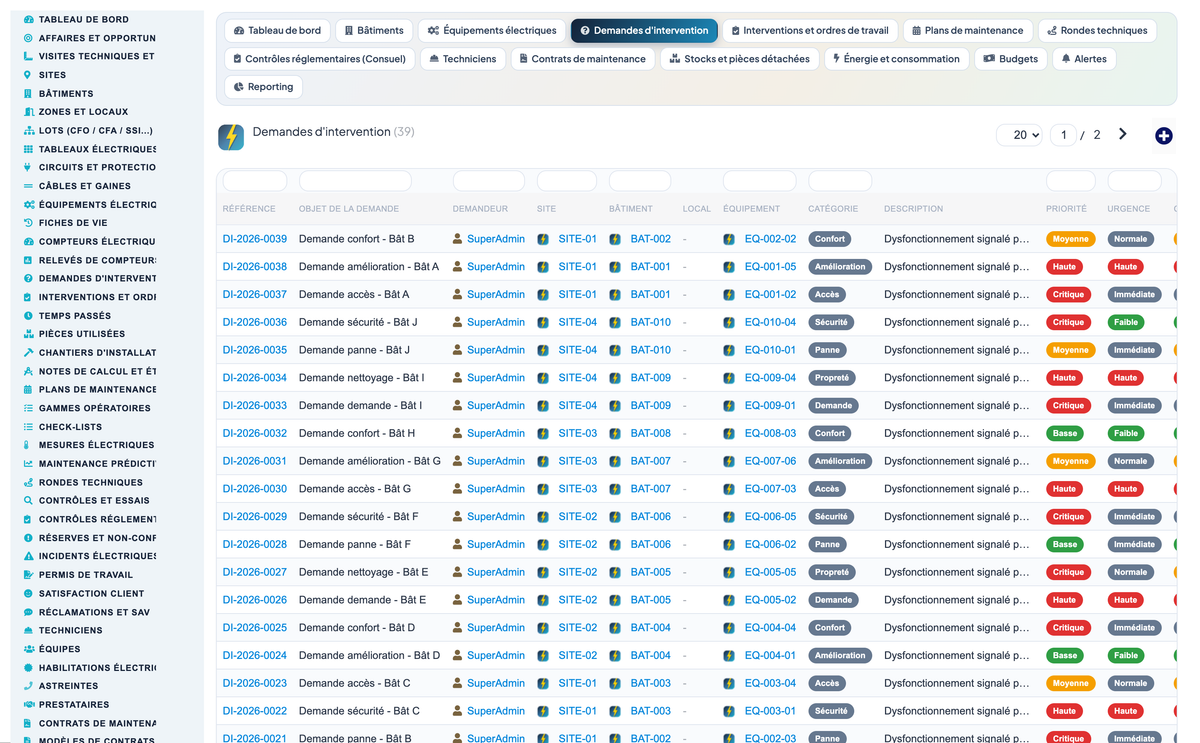Image resolution: width=1200 pixels, height=743 pixels.
Task: Open Tableau de bord in the sidebar
Action: [83, 19]
